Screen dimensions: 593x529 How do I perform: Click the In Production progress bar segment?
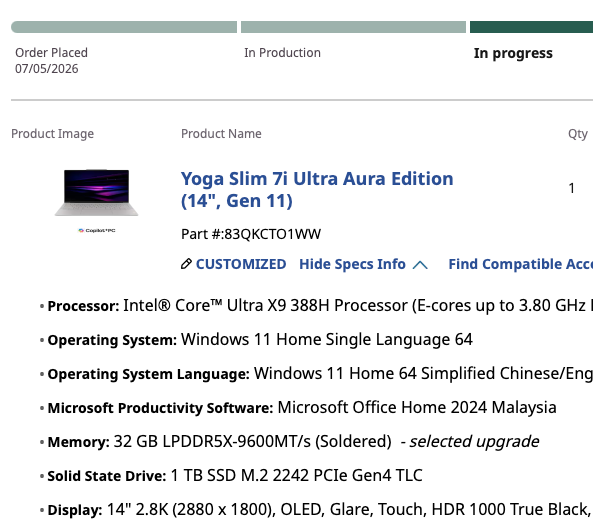point(353,27)
